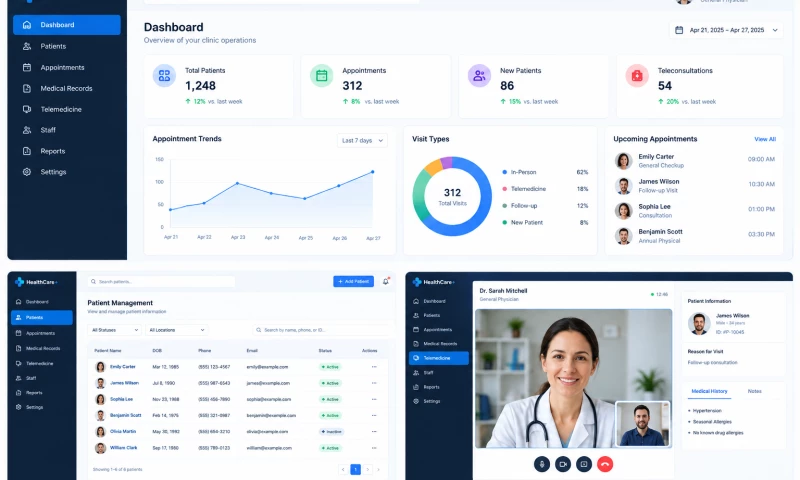The image size is (800, 480).
Task: Focus the Search patients field in top bar
Action: point(161,282)
